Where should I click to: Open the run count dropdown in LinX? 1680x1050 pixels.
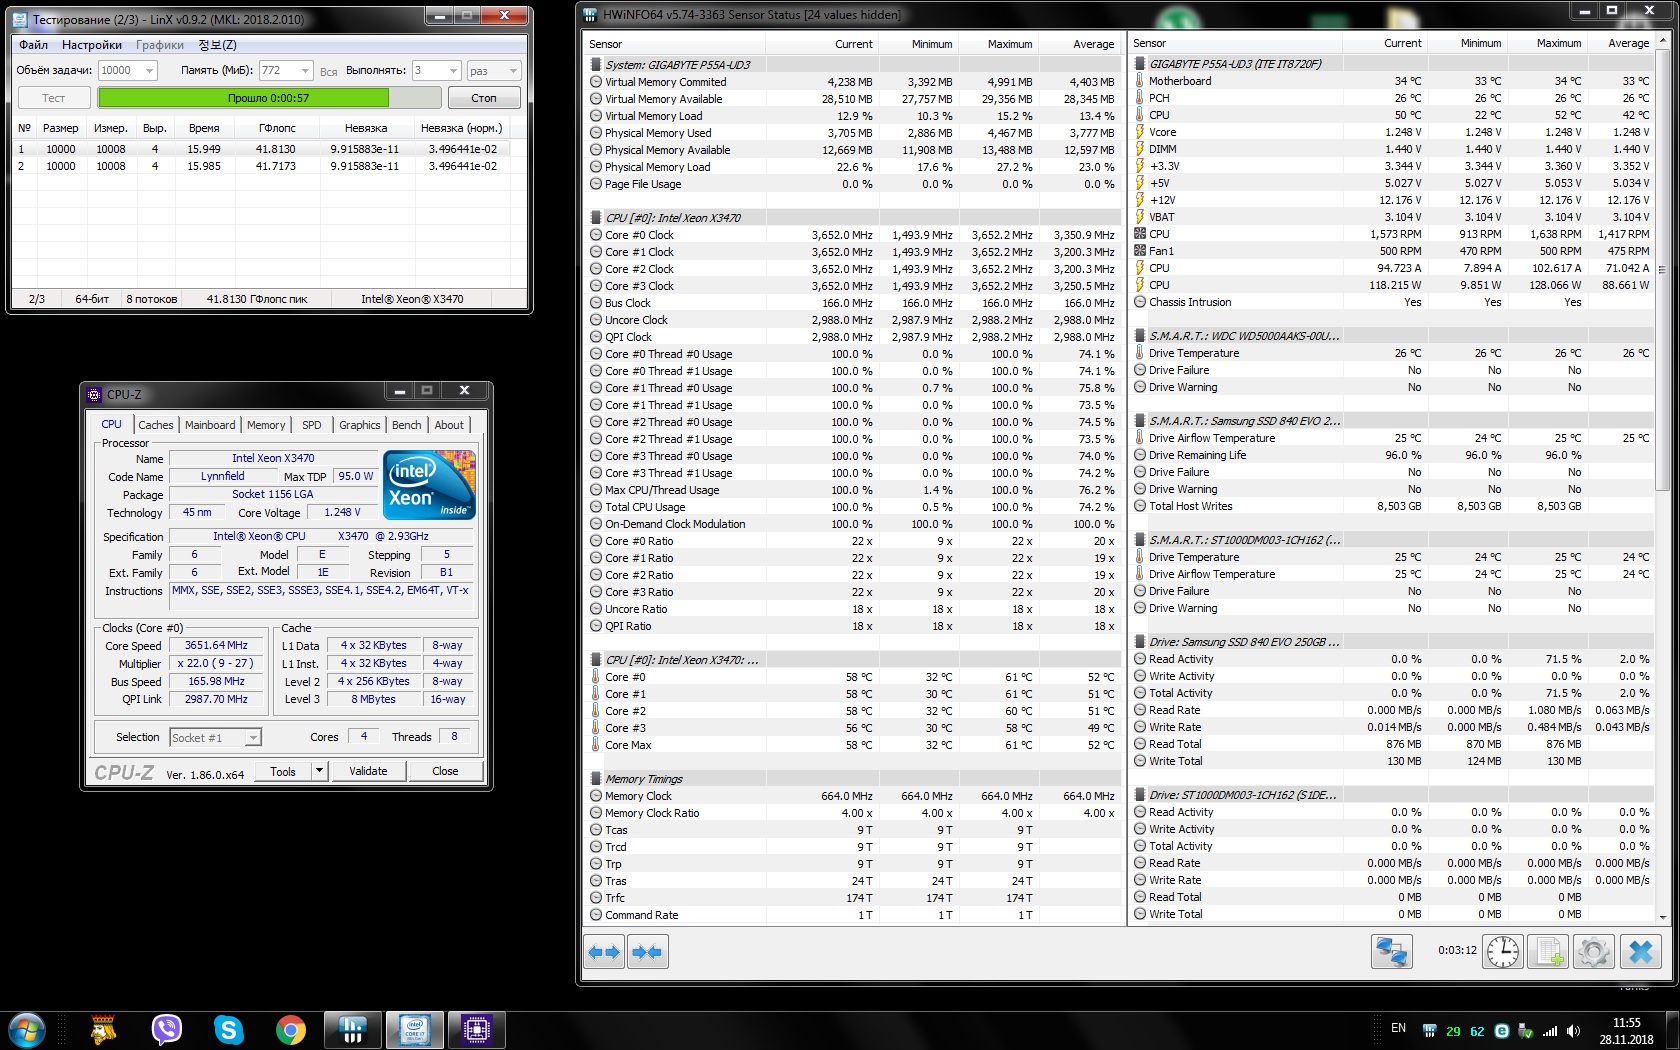pos(453,71)
